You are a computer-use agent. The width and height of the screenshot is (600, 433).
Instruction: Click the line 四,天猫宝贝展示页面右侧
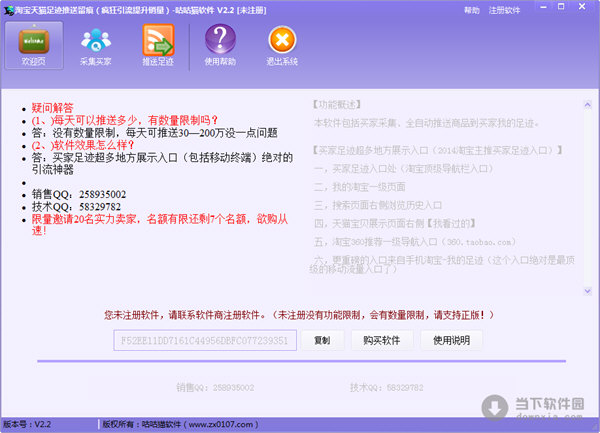[395, 224]
